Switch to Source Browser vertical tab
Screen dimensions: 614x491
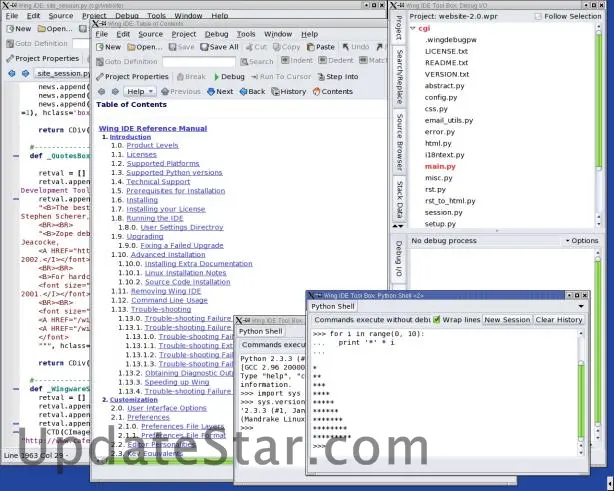(399, 142)
